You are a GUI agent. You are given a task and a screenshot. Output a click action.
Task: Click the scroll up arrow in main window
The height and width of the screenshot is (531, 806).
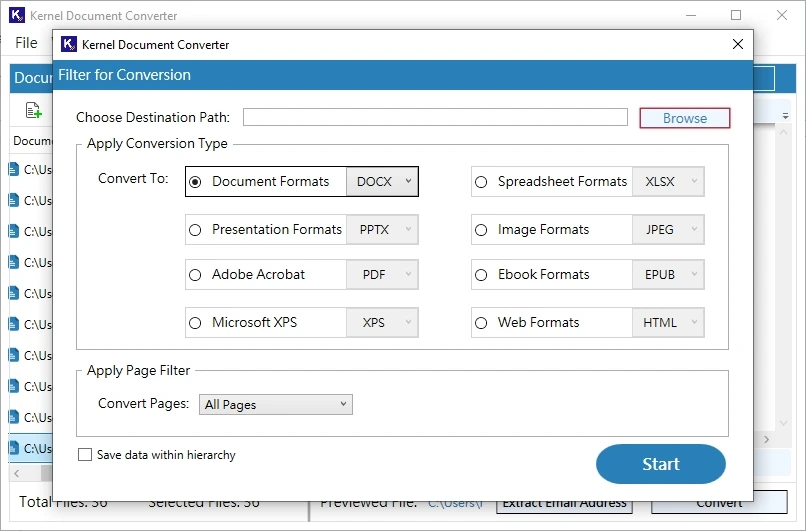(783, 133)
